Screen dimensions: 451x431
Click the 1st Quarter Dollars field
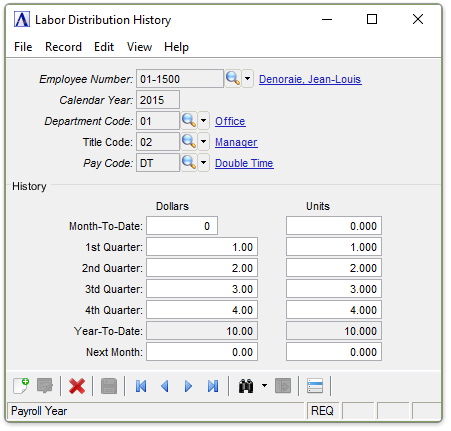tap(202, 247)
